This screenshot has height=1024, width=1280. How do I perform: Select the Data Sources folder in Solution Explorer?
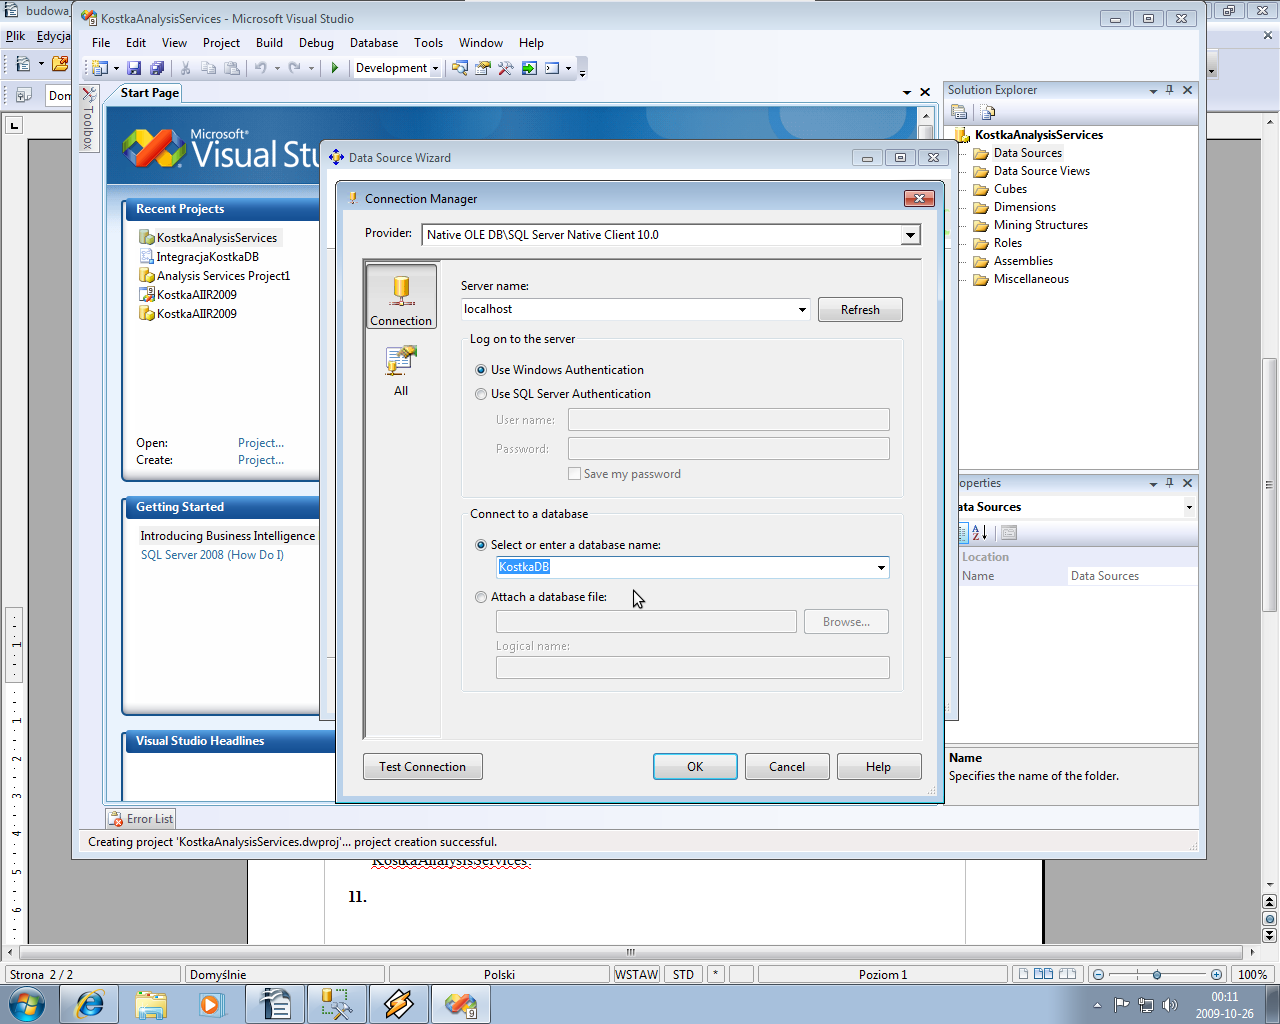click(x=1027, y=153)
